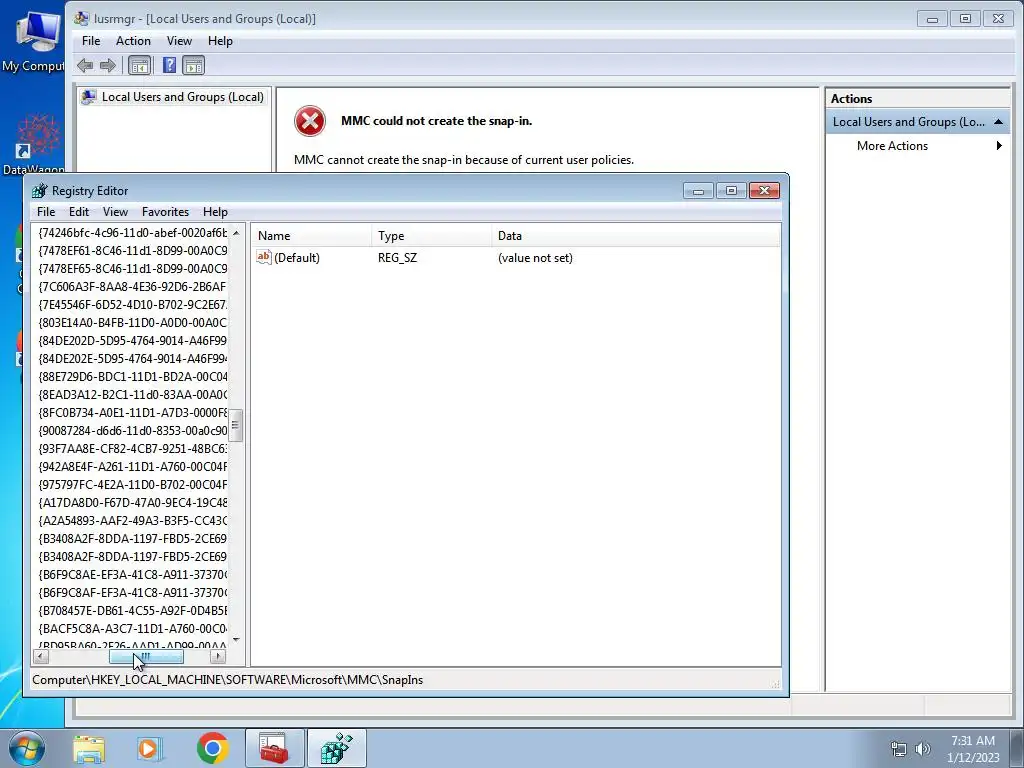Open the Windows Start button
The image size is (1024, 768).
click(x=27, y=748)
